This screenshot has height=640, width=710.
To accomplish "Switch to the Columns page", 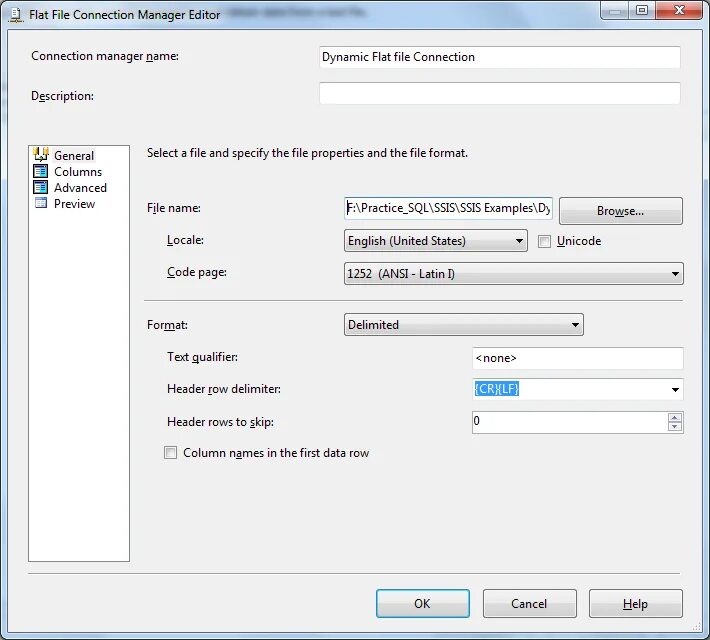I will [x=78, y=172].
